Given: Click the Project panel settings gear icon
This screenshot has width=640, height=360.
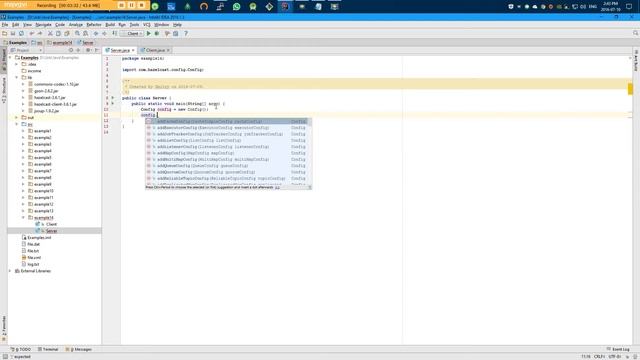Looking at the screenshot, I should click(88, 50).
